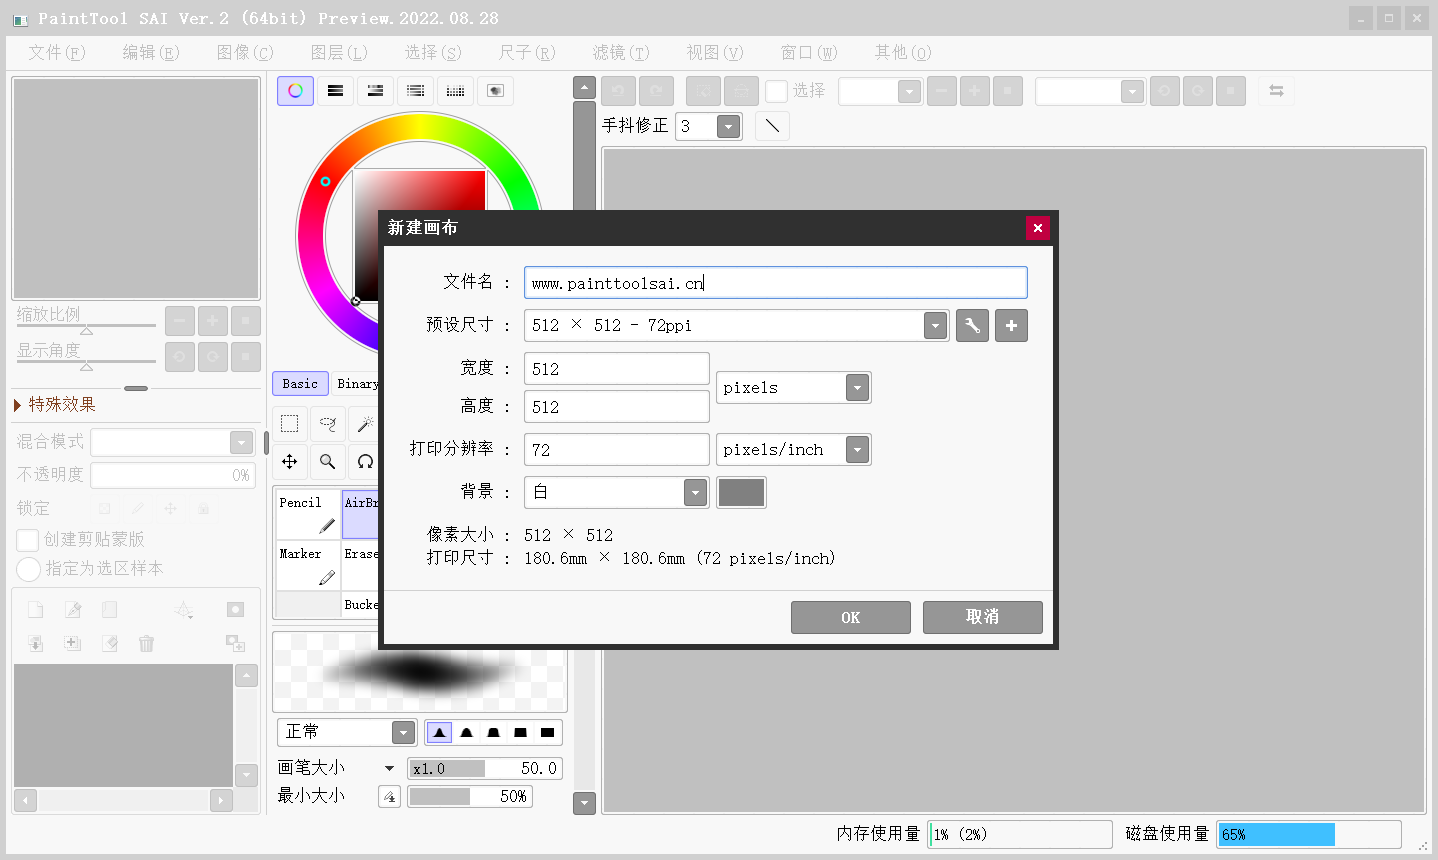This screenshot has height=860, width=1438.
Task: Open the 图层(L) menu
Action: click(x=339, y=52)
